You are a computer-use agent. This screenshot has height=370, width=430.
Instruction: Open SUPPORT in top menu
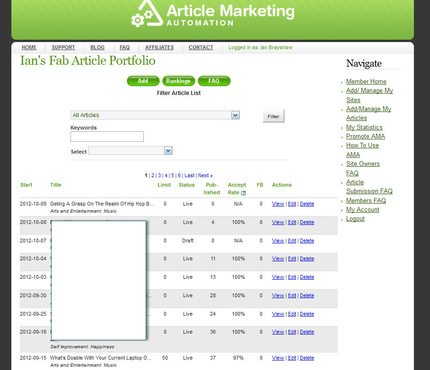coord(63,47)
